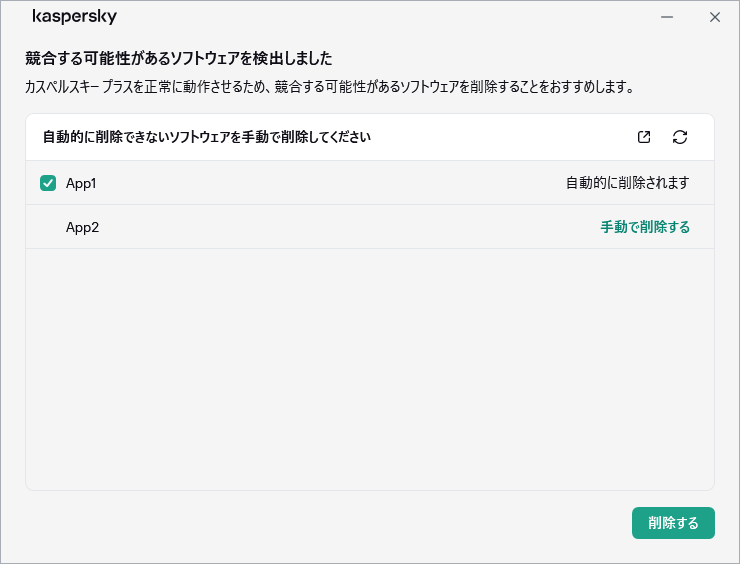The width and height of the screenshot is (740, 564).
Task: Uncheck the App1 checkbox
Action: click(x=48, y=183)
